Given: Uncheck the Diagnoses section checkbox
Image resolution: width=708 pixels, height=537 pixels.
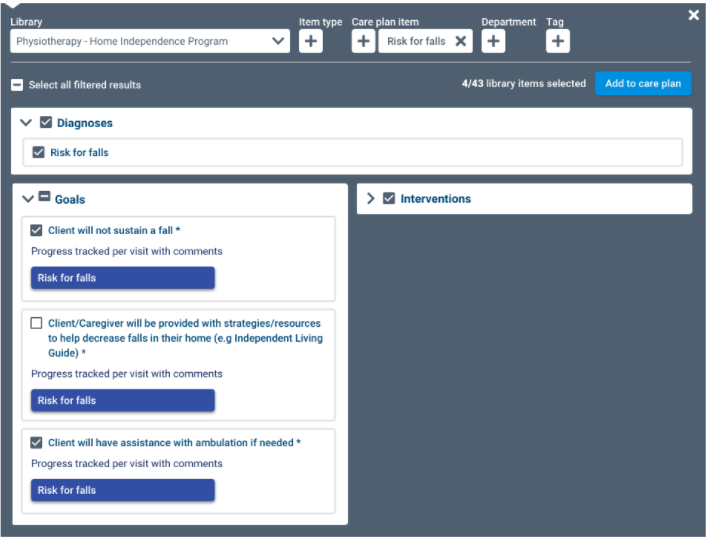Looking at the screenshot, I should tap(46, 123).
